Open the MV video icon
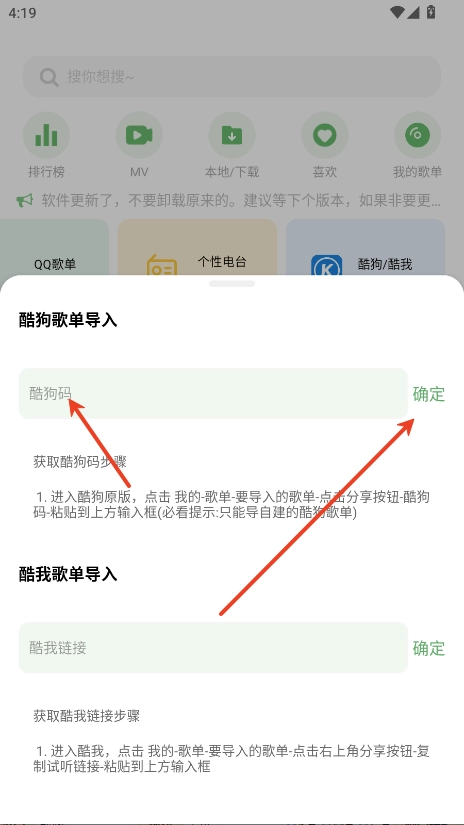The height and width of the screenshot is (825, 464). 139,135
